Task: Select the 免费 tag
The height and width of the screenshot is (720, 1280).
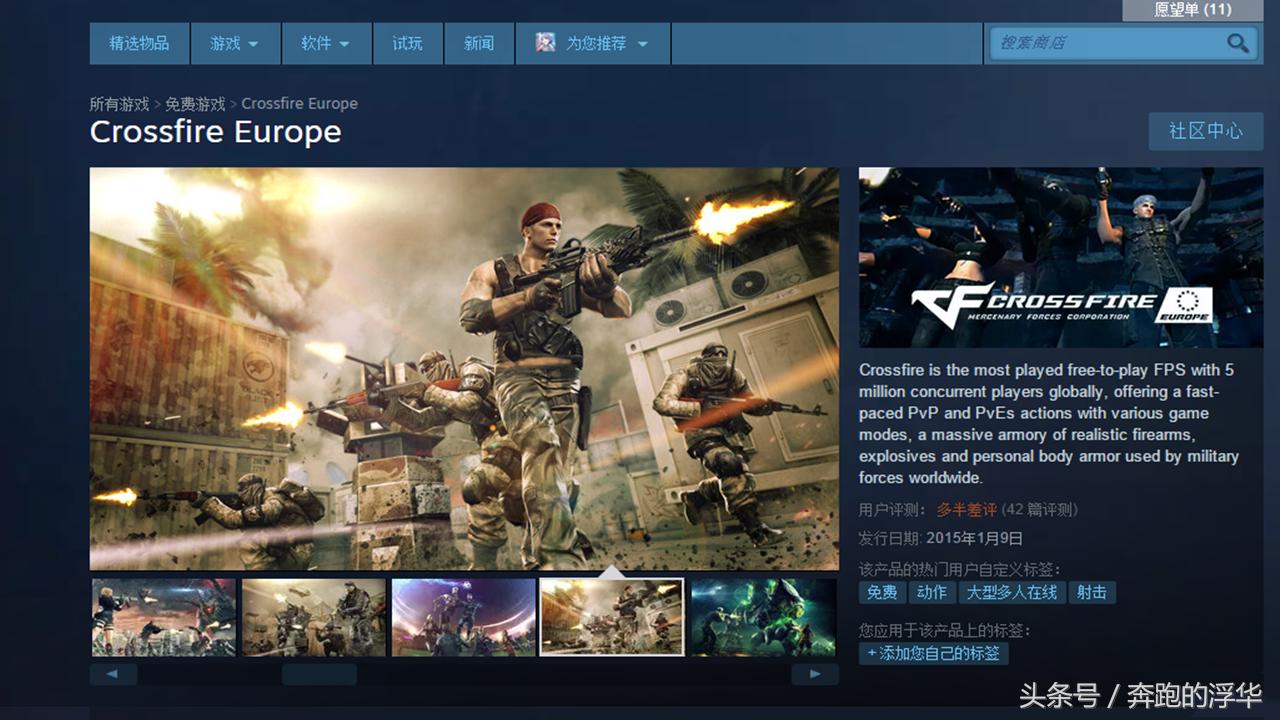Action: point(881,592)
